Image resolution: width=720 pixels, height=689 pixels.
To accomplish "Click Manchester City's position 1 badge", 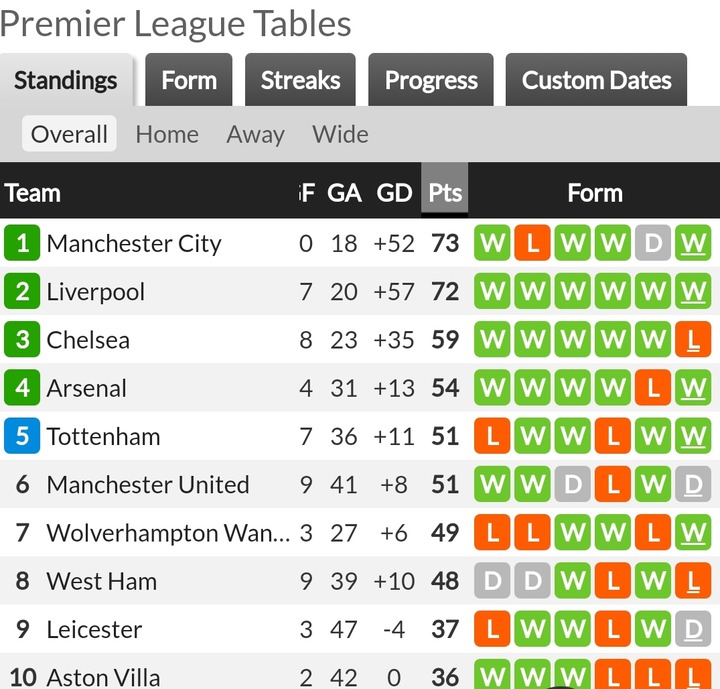I will tap(22, 243).
